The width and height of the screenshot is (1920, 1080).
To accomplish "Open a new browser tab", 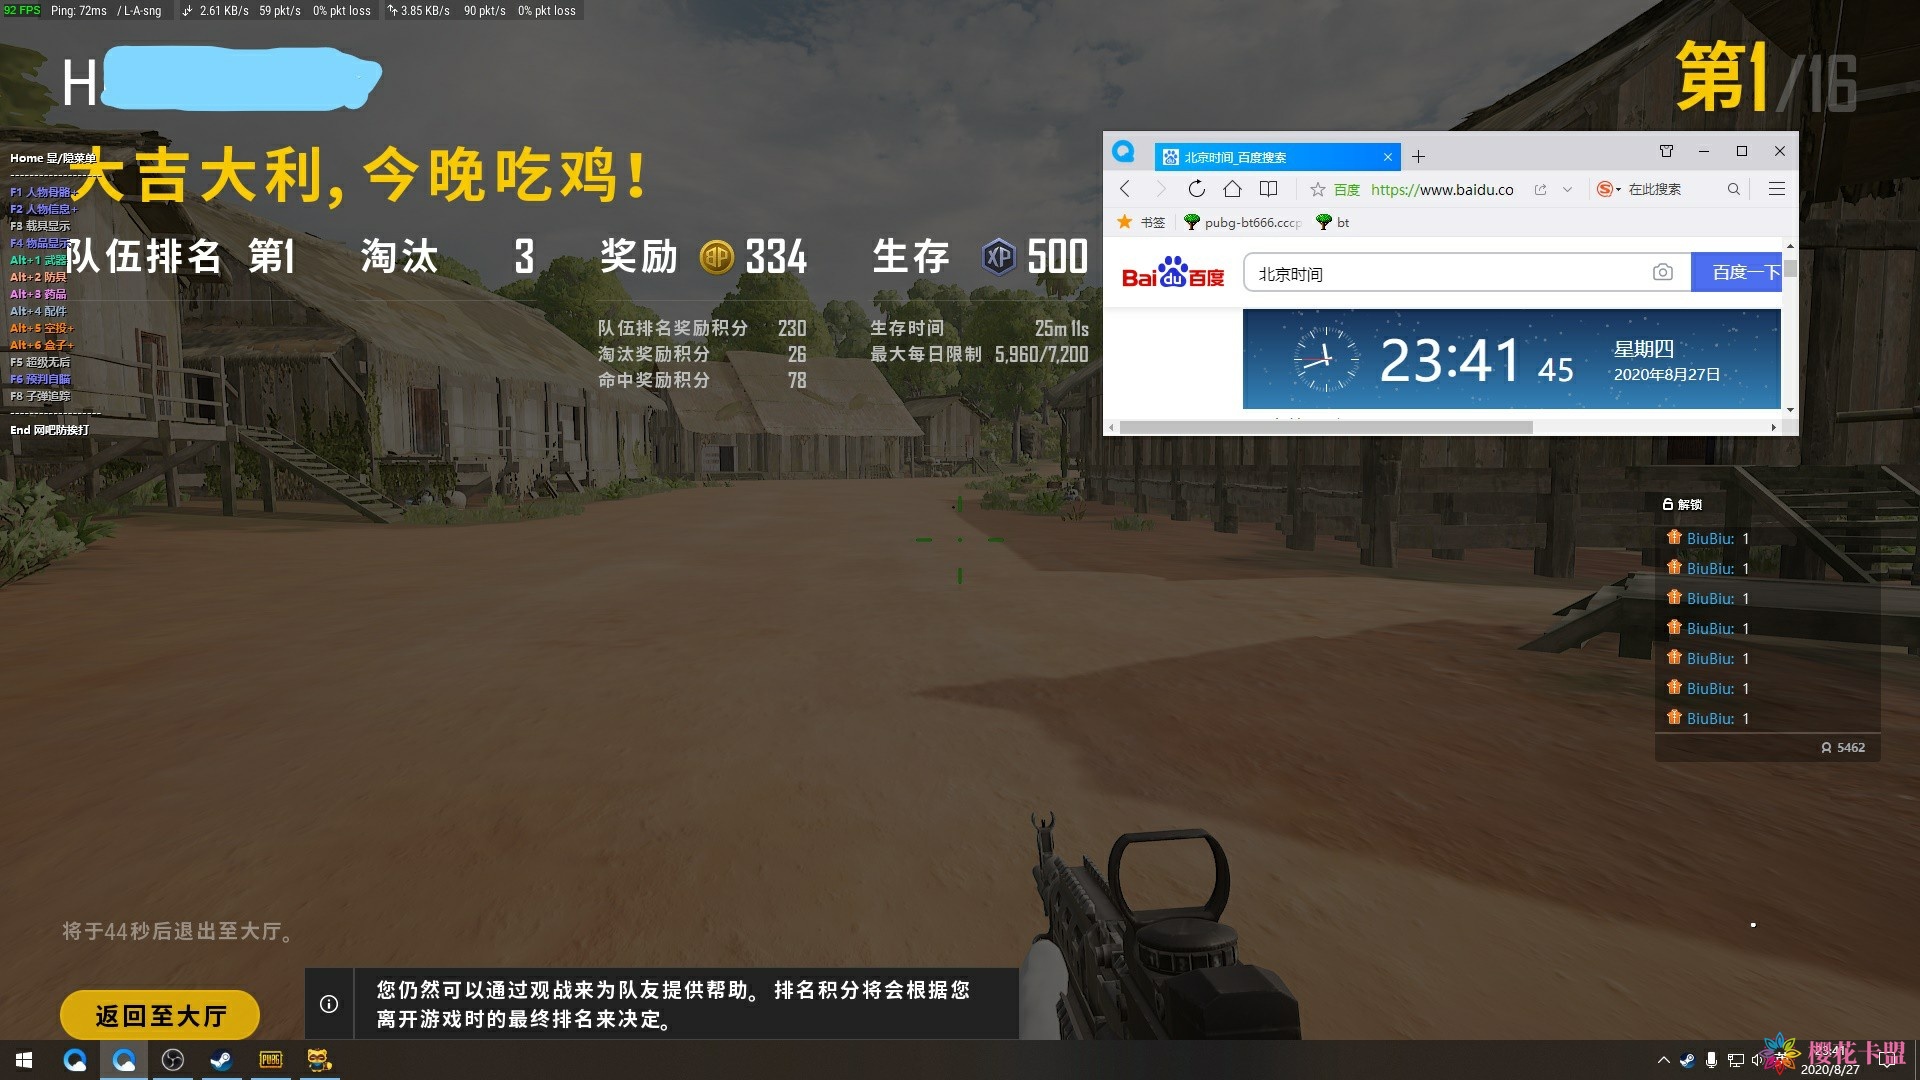I will tap(1418, 157).
